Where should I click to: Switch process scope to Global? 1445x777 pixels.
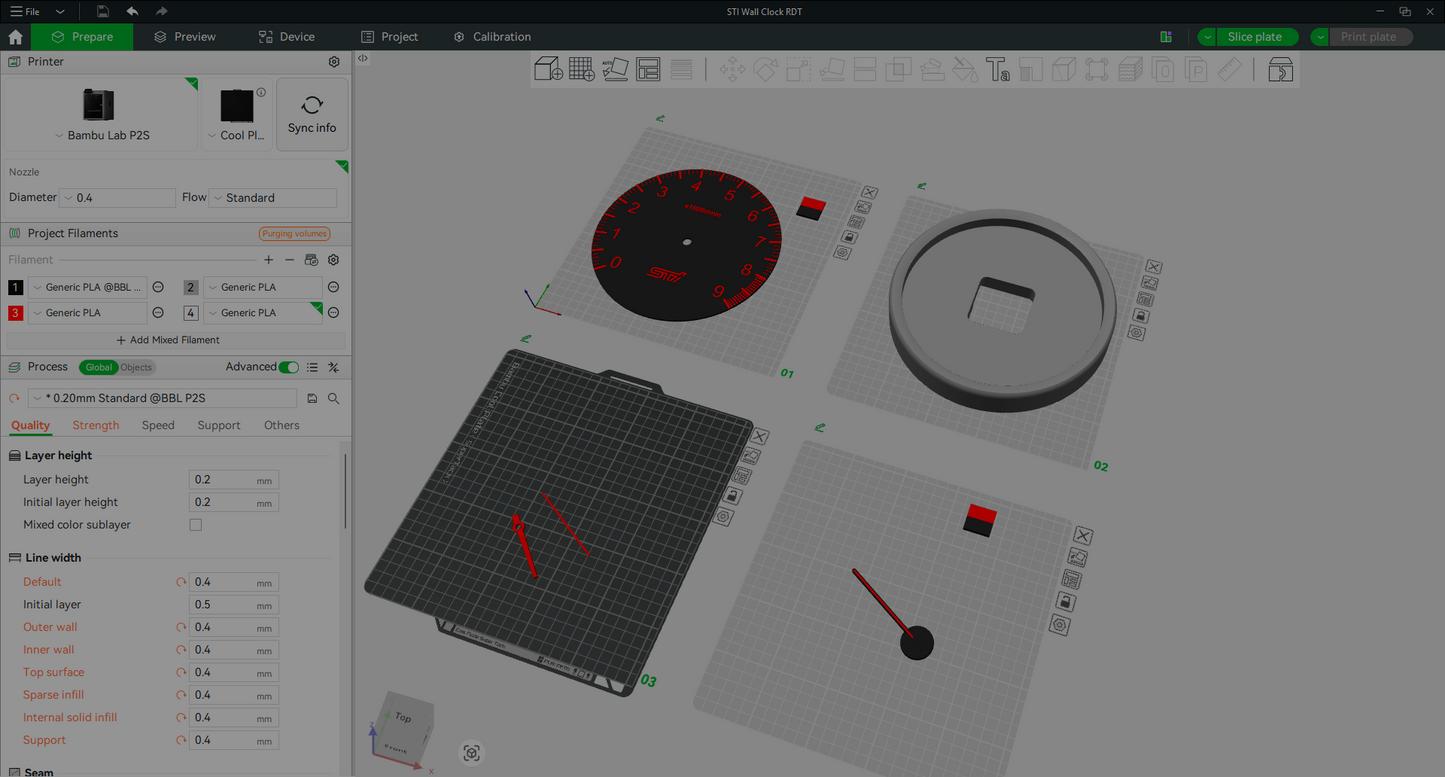(x=99, y=367)
